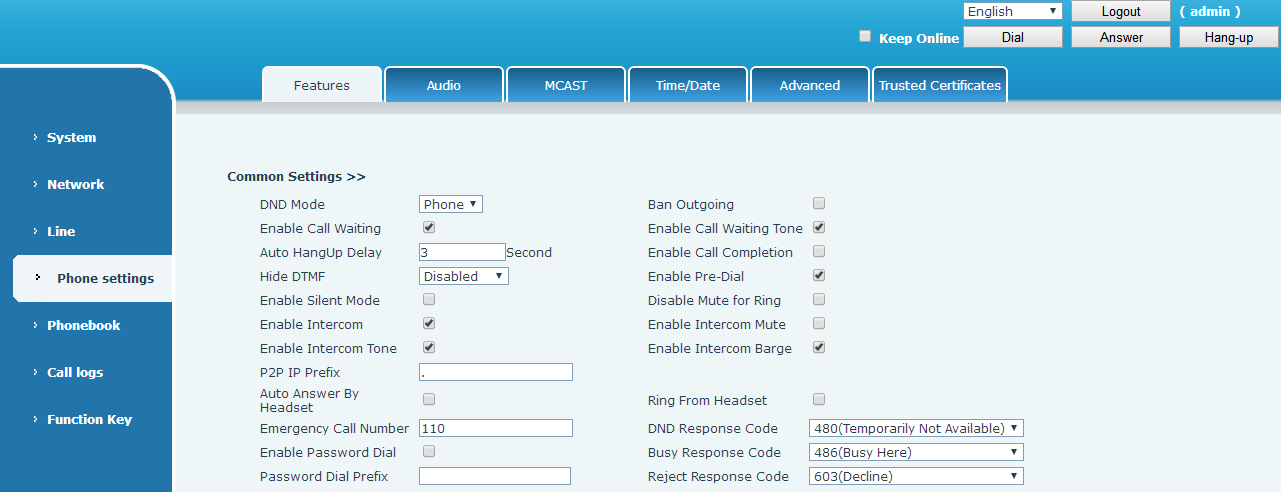Open the Network sidebar menu
The height and width of the screenshot is (492, 1281).
[x=75, y=184]
